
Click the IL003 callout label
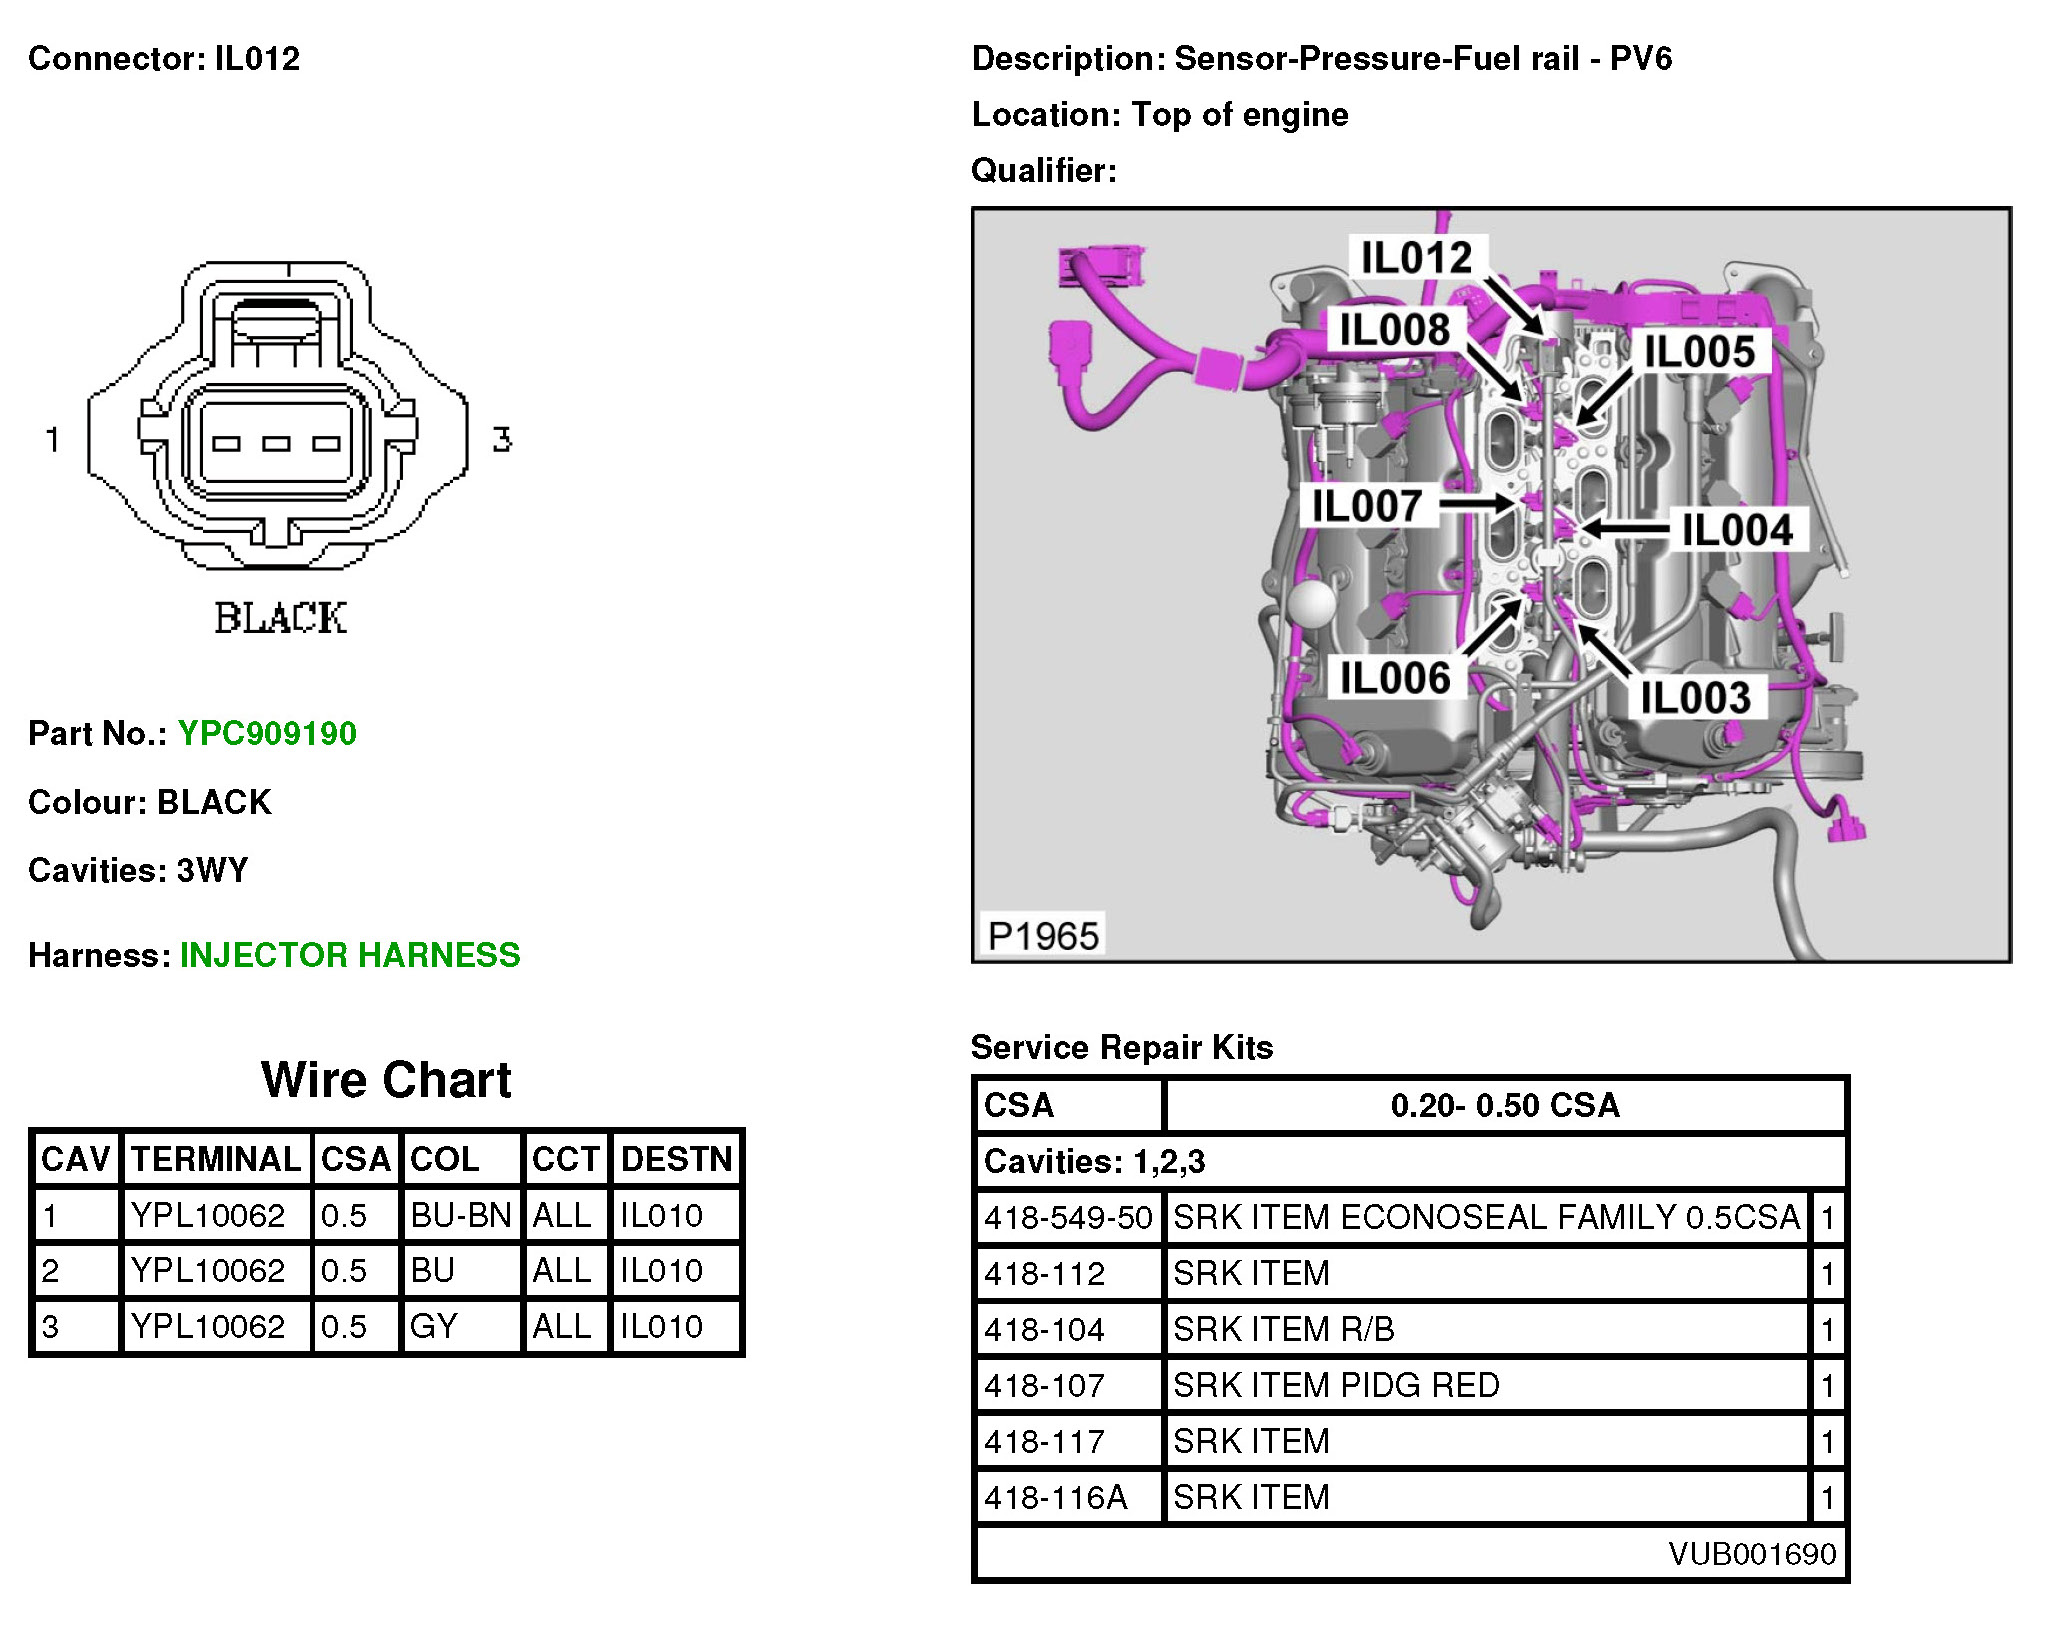pyautogui.click(x=1695, y=697)
